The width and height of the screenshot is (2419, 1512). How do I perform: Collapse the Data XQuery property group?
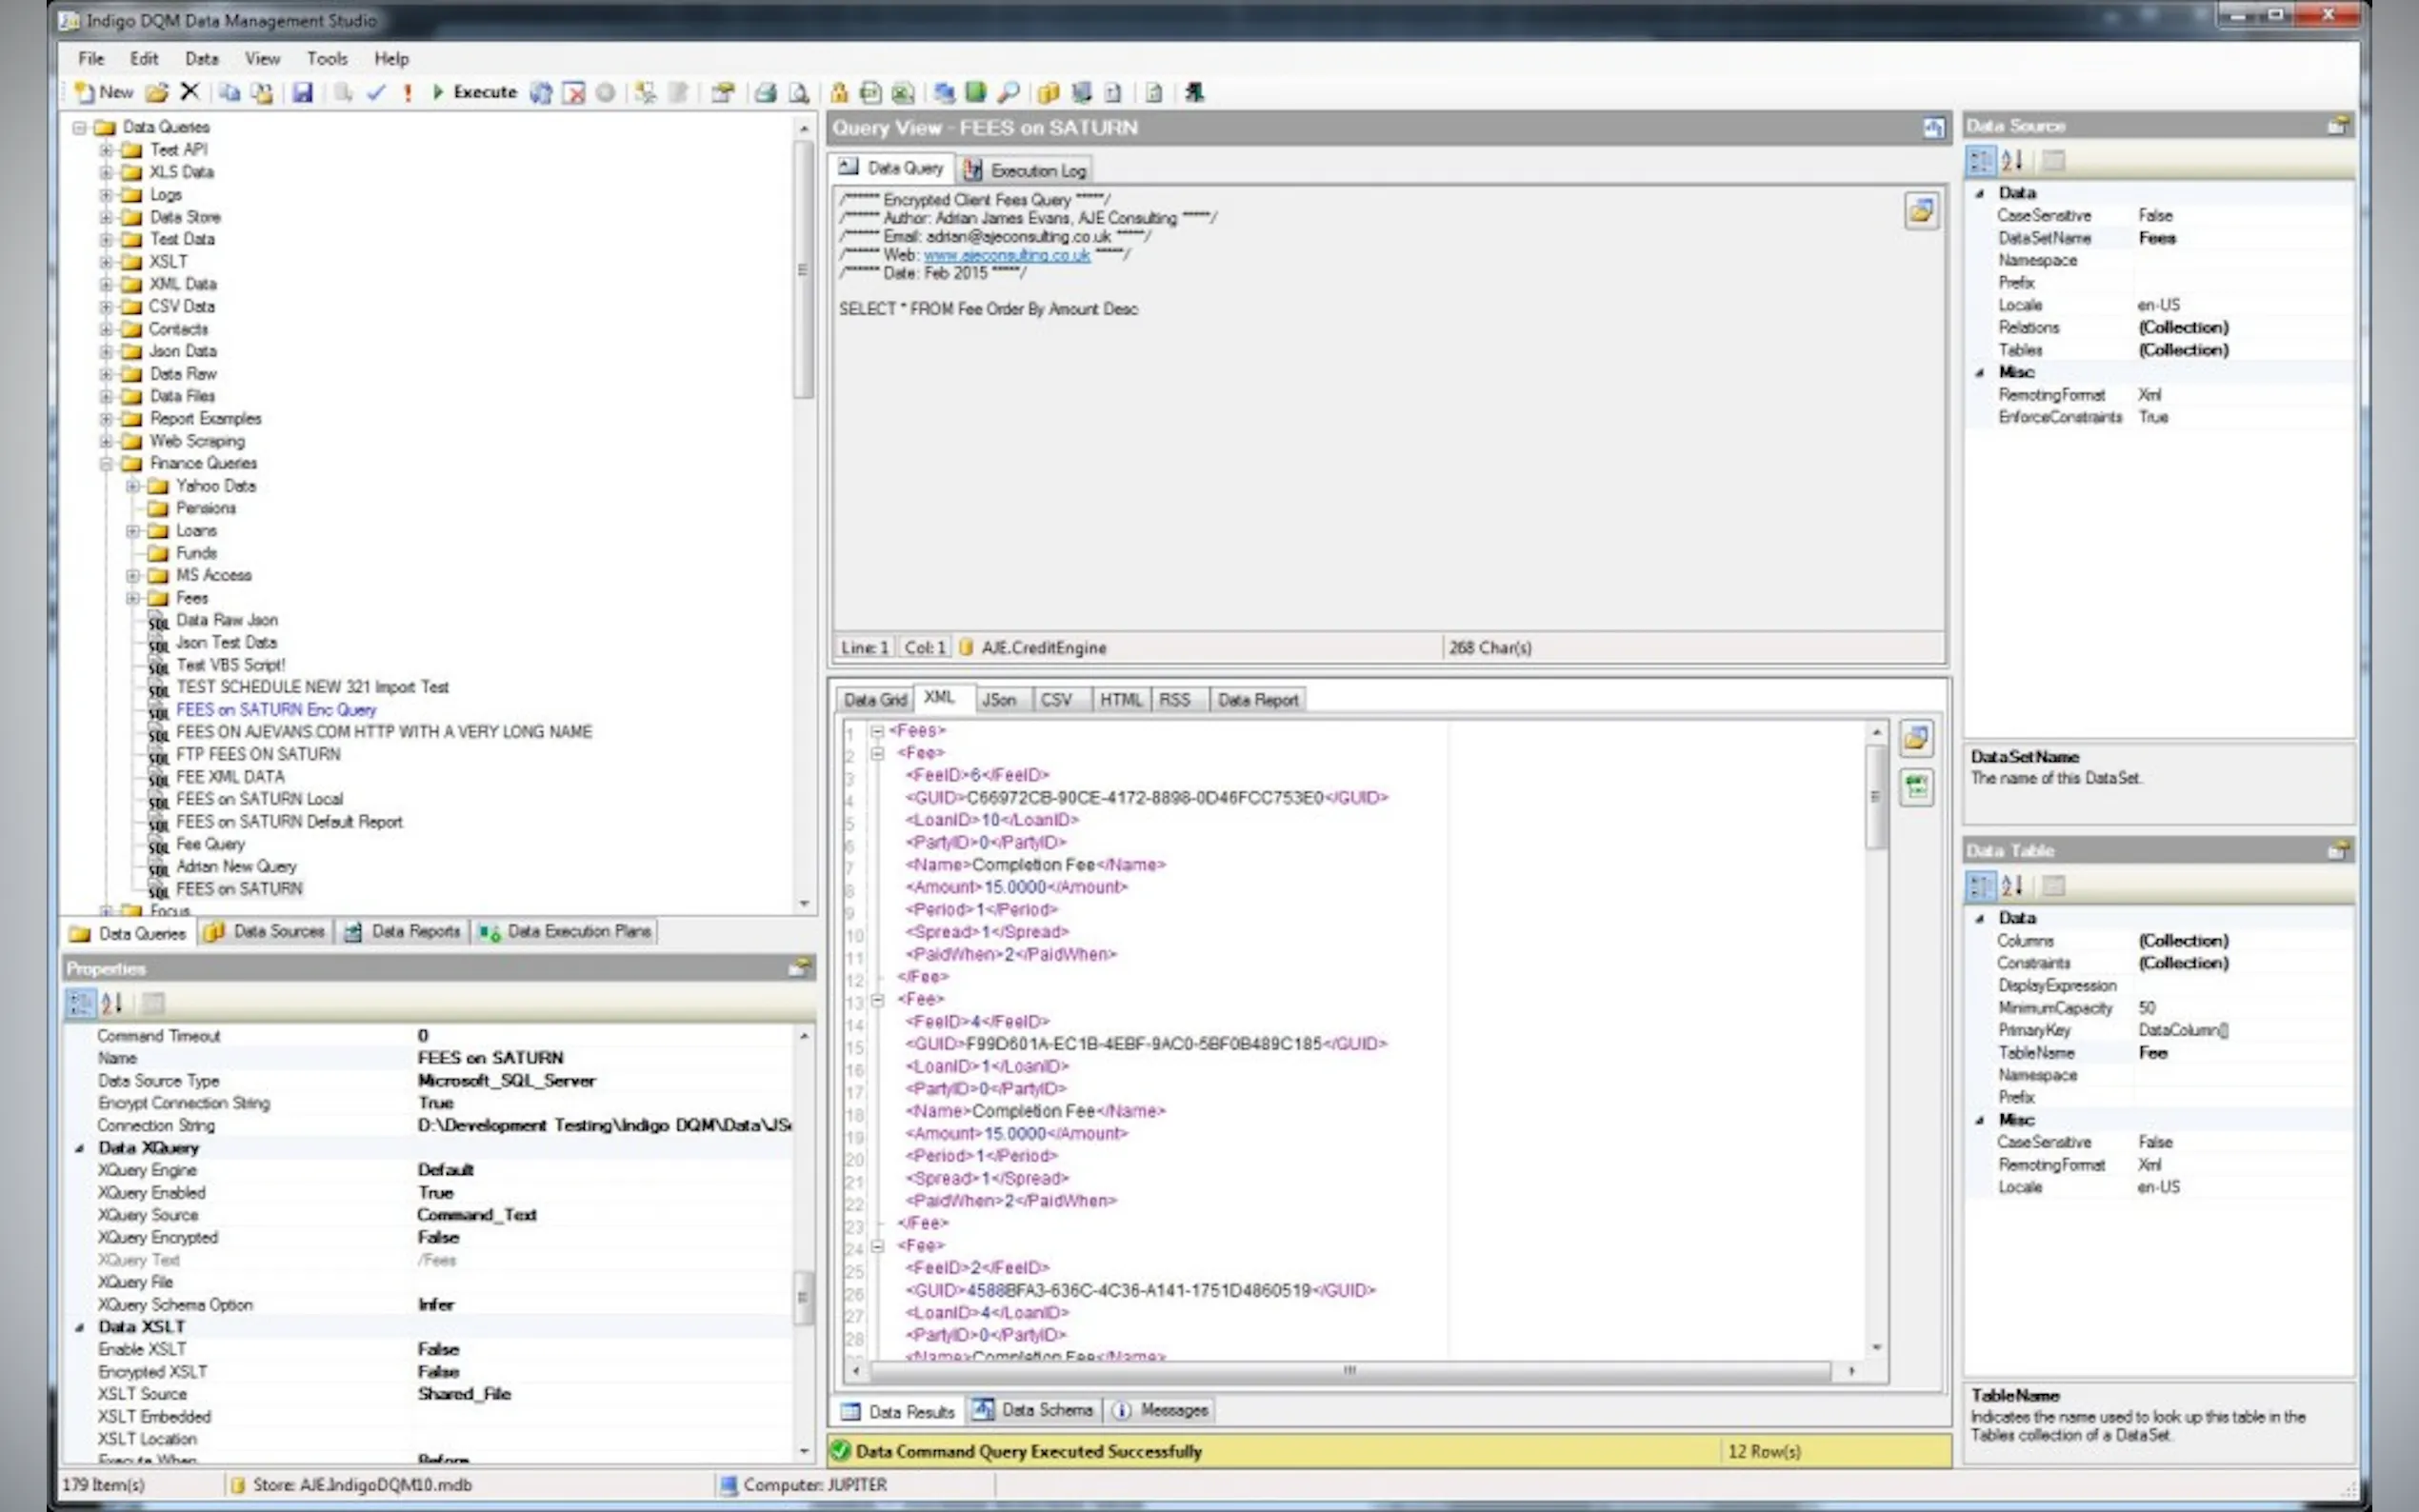click(80, 1148)
